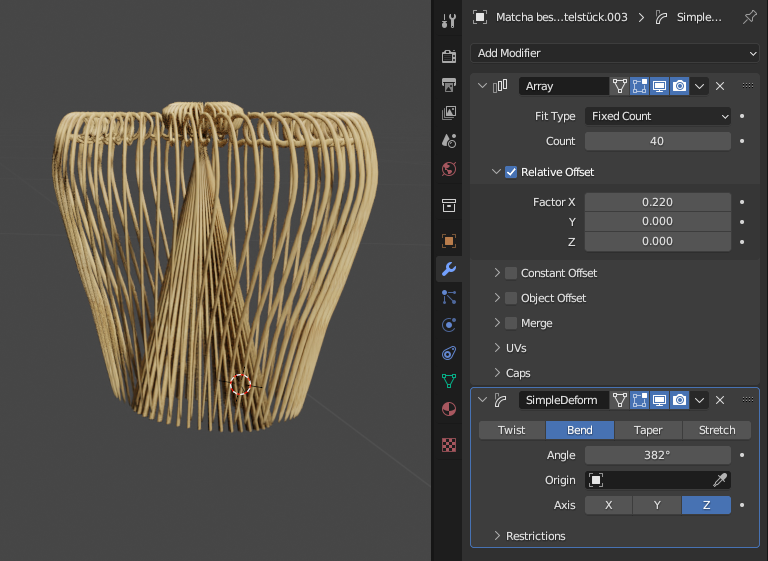
Task: Select the Taper deform mode
Action: point(647,430)
